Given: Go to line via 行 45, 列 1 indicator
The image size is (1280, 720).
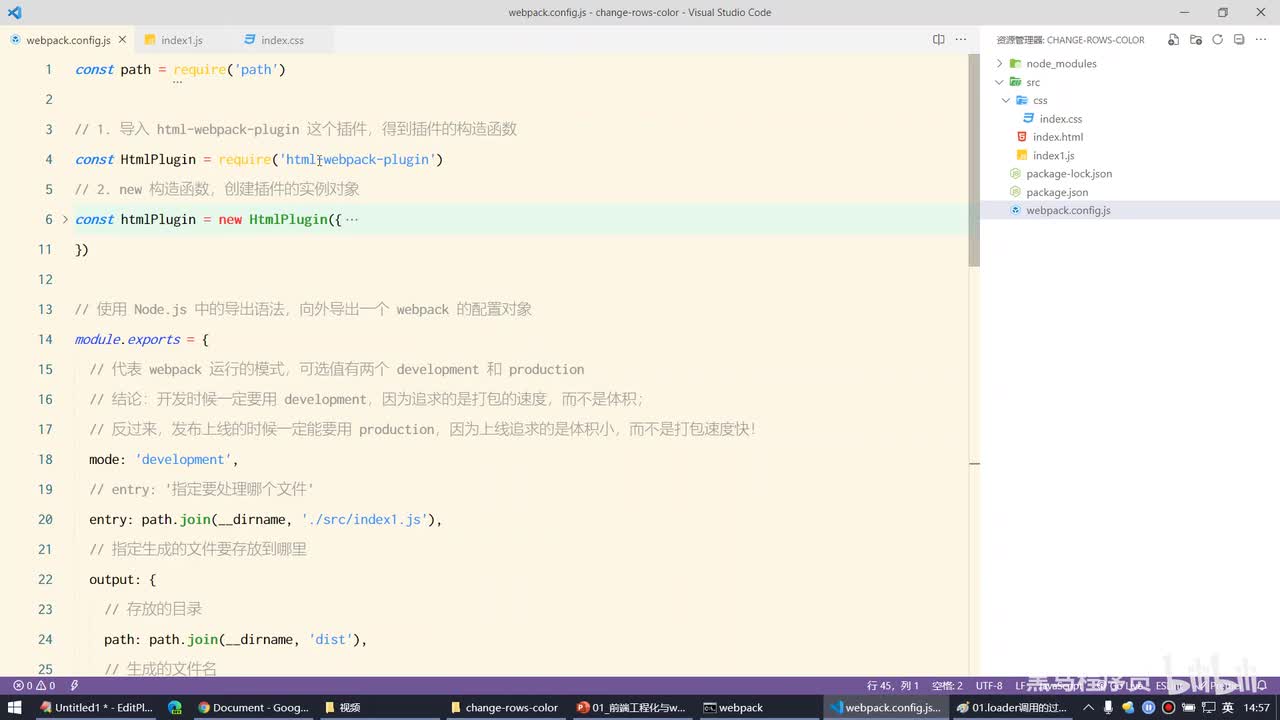Looking at the screenshot, I should pos(893,686).
